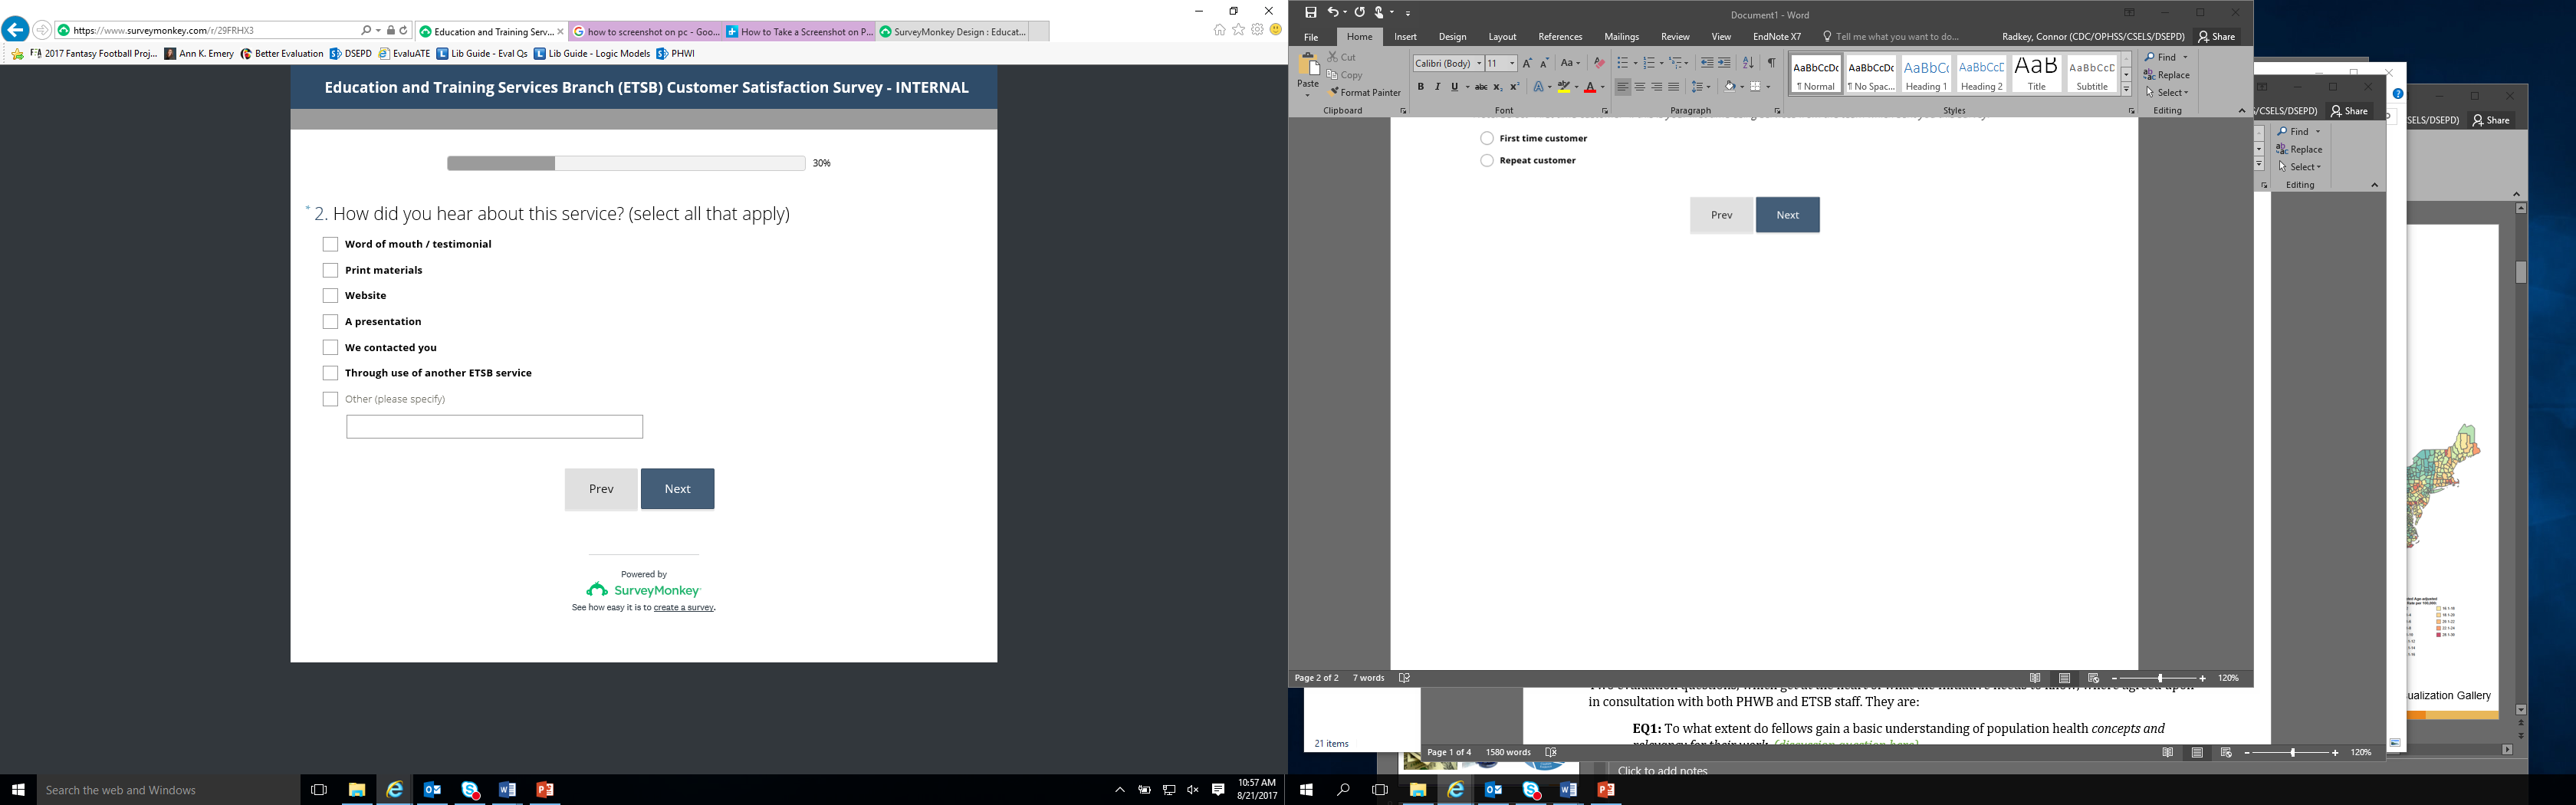Check 'Through use of another ETSB service'

tap(330, 373)
